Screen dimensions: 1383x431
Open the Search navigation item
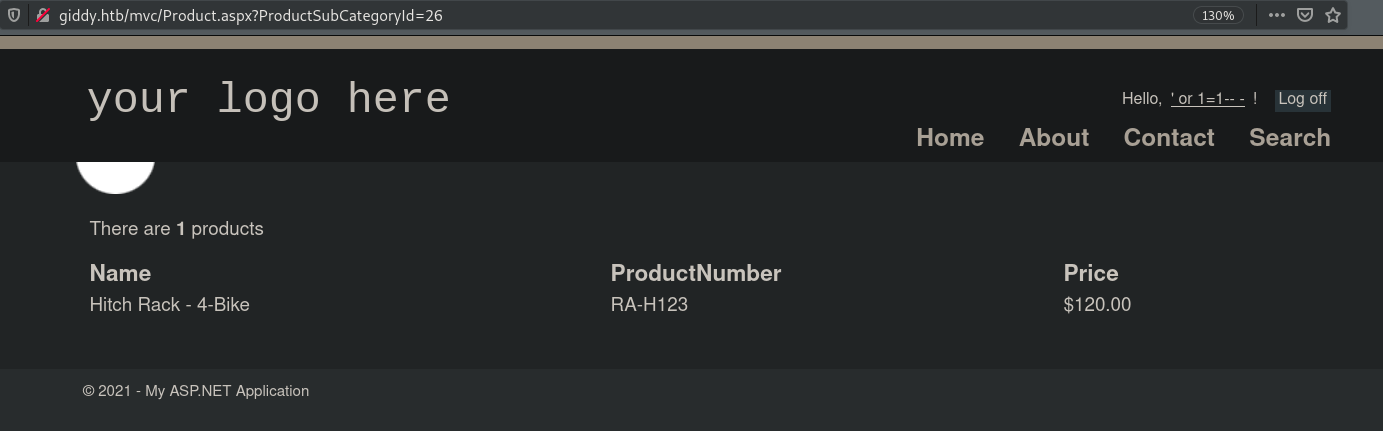click(x=1289, y=138)
